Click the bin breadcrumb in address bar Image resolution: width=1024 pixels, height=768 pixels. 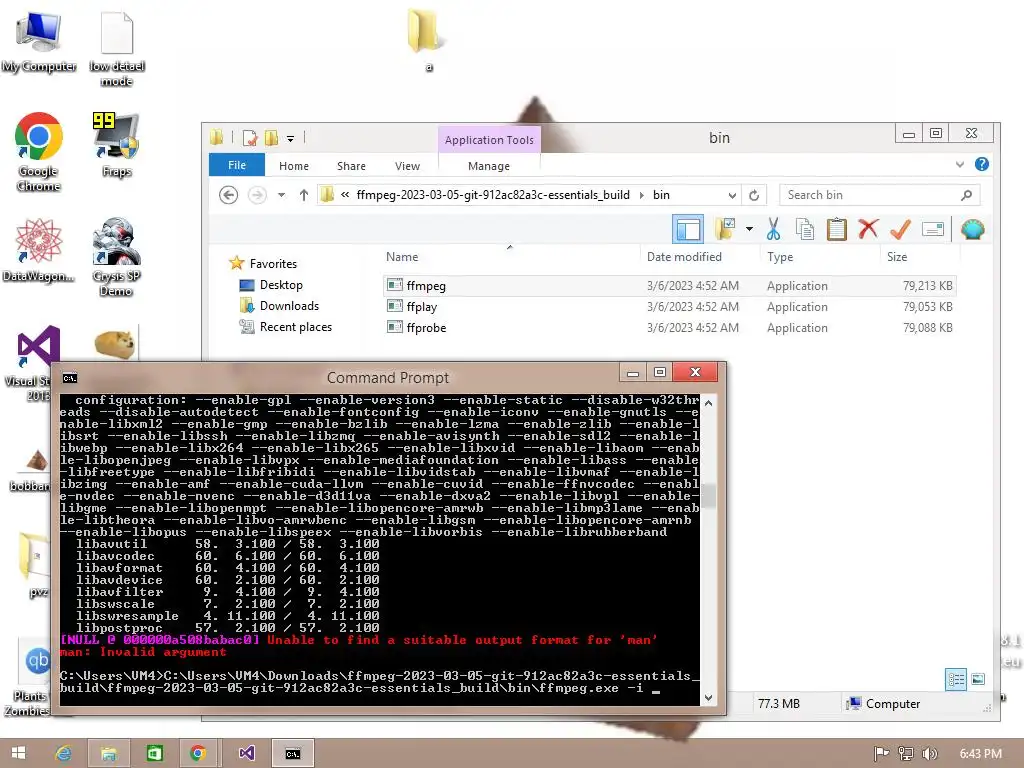[x=661, y=195]
